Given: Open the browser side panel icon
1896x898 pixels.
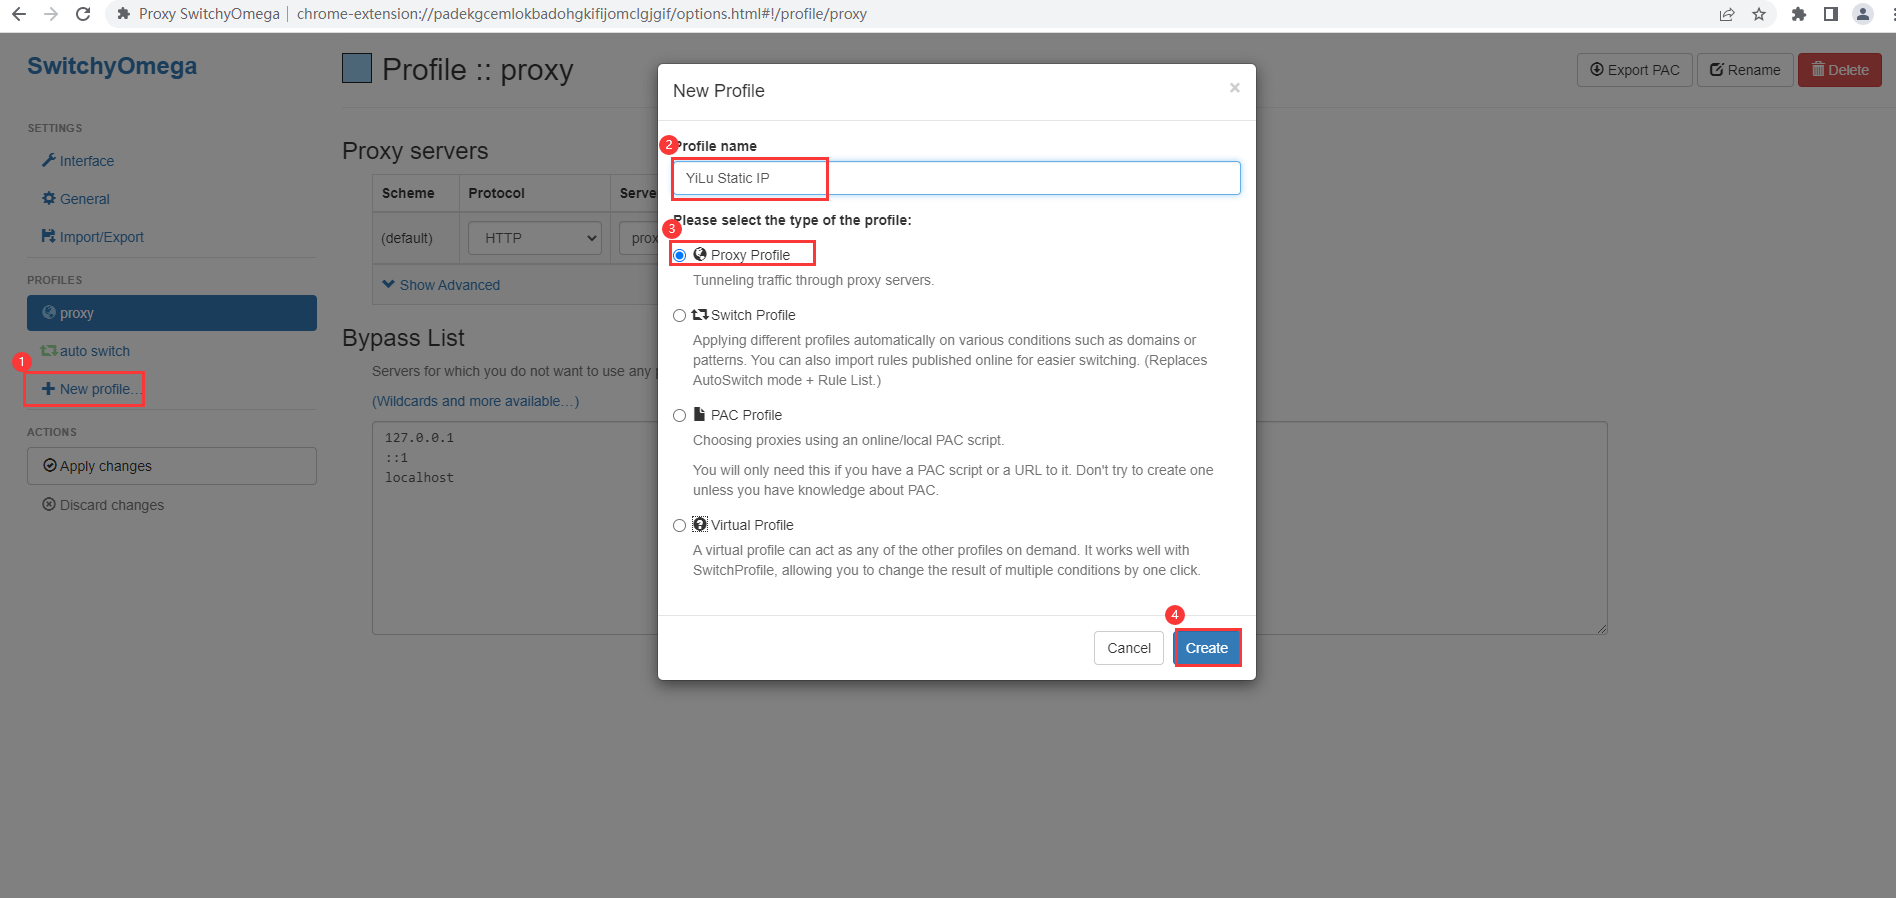Looking at the screenshot, I should coord(1830,14).
